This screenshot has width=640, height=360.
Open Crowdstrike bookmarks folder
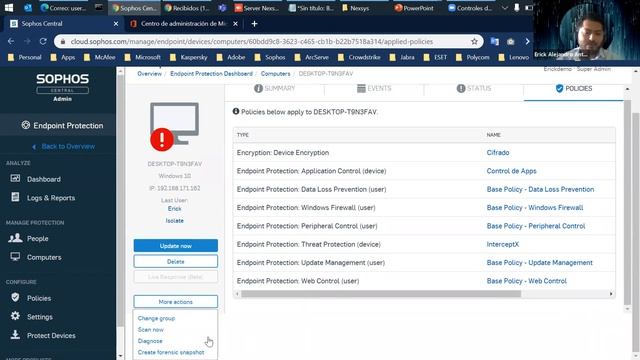click(359, 57)
